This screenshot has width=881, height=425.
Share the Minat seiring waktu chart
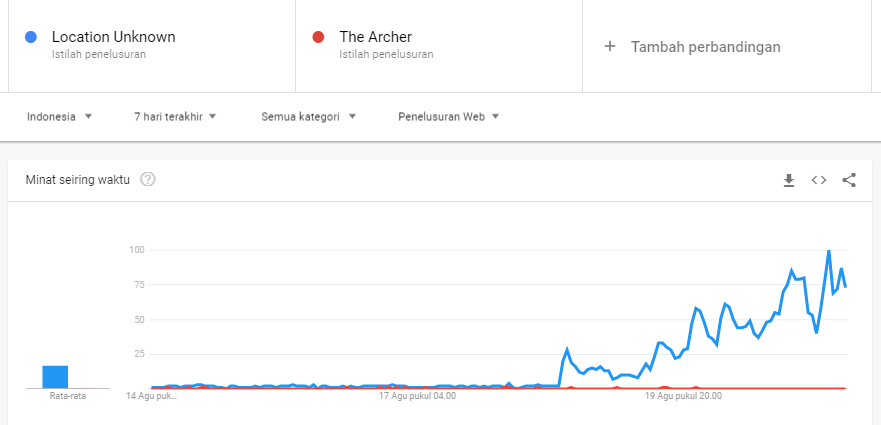tap(849, 180)
